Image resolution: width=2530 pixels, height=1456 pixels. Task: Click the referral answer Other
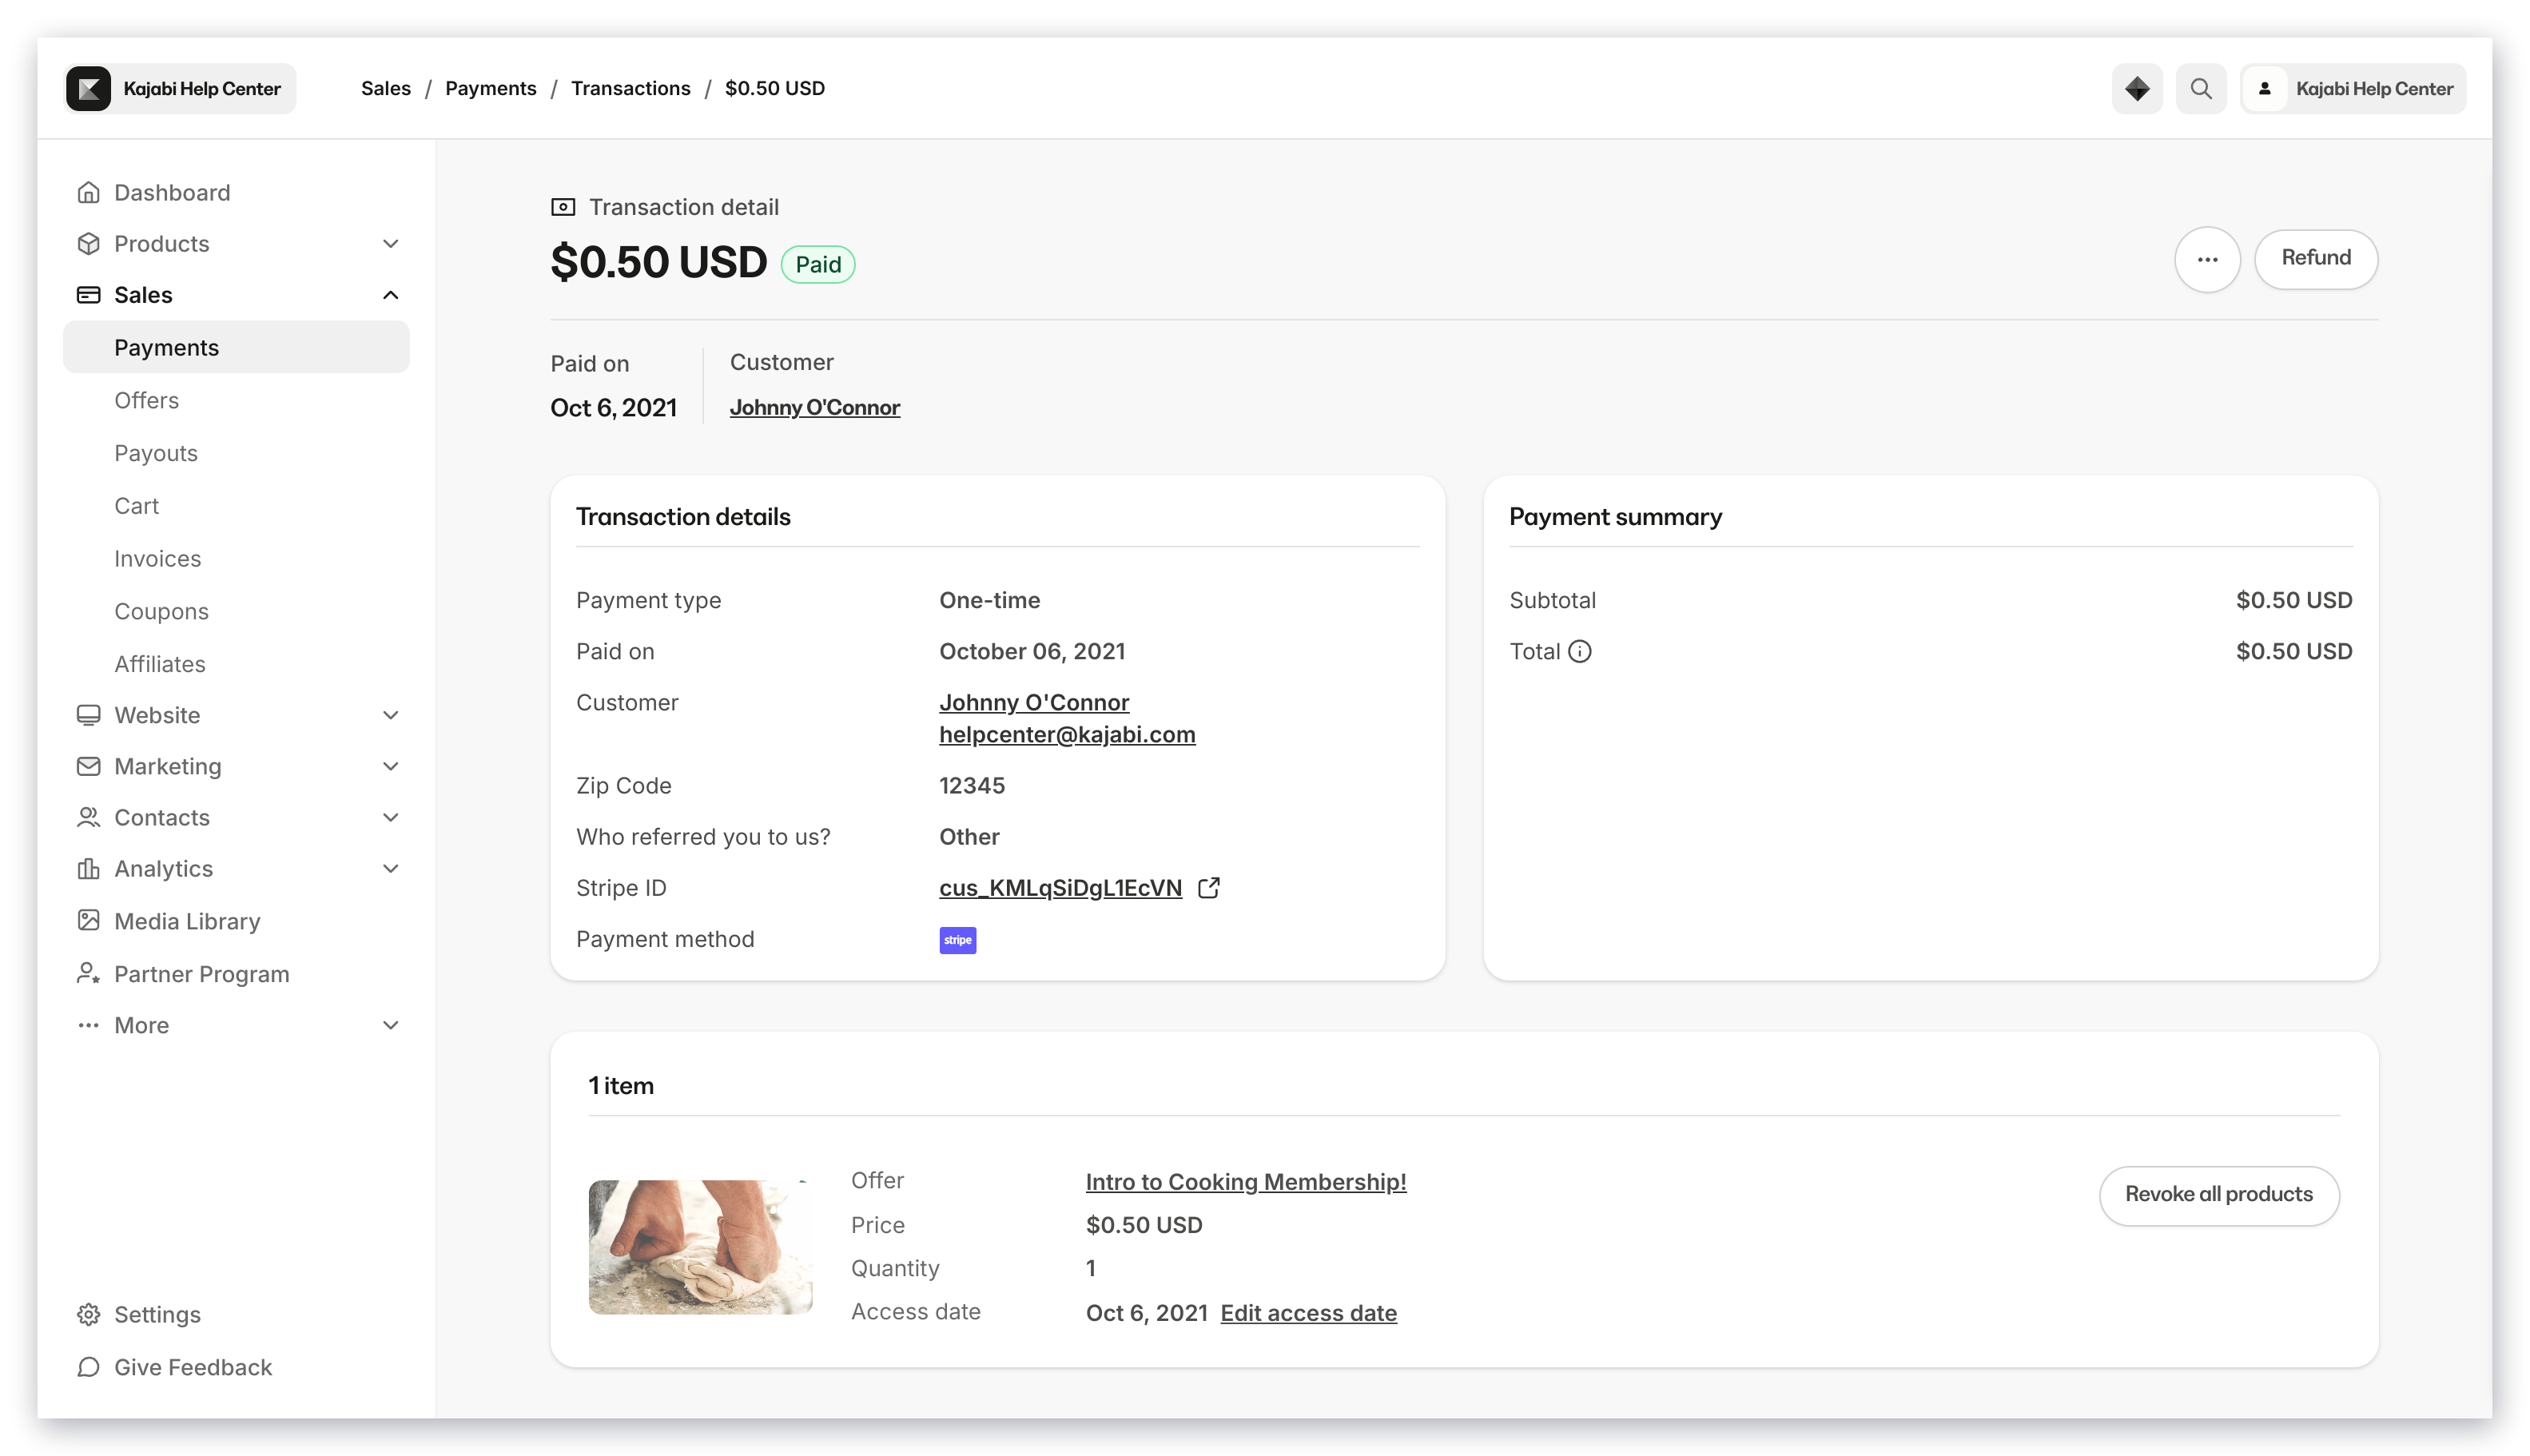click(x=968, y=836)
